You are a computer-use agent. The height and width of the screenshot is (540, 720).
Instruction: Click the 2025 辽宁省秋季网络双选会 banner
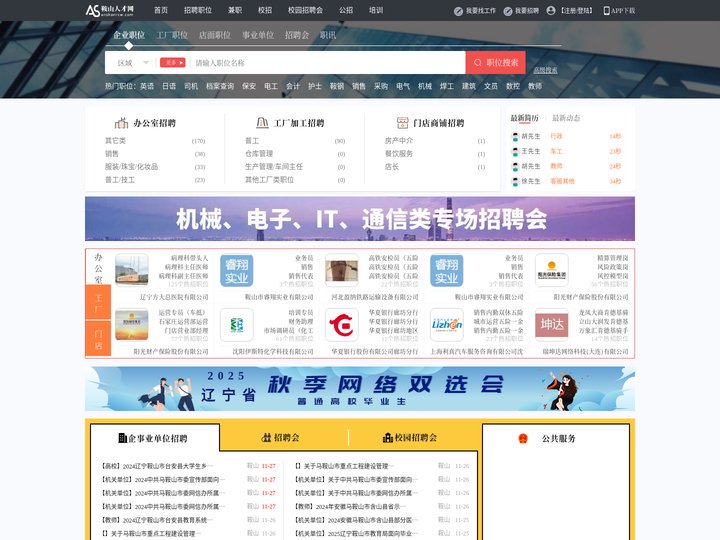(360, 388)
